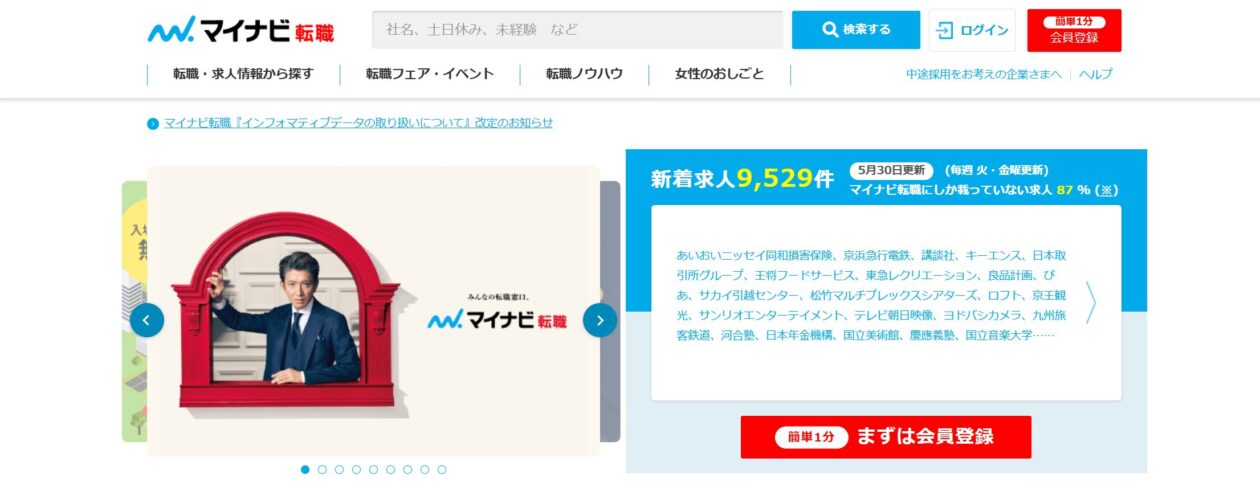This screenshot has height=495, width=1260.
Task: Click まずは会員登録 red button
Action: (x=886, y=437)
